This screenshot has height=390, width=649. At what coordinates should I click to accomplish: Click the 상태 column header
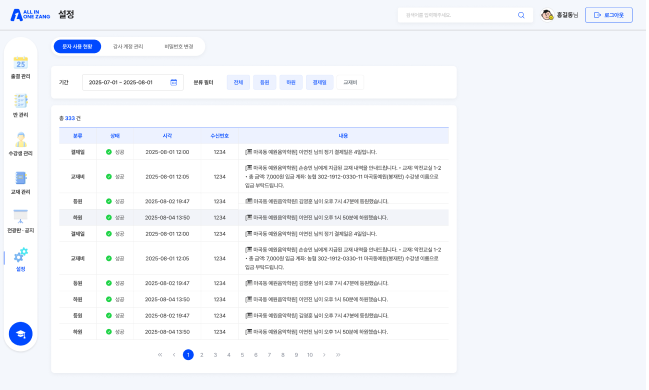pos(115,136)
